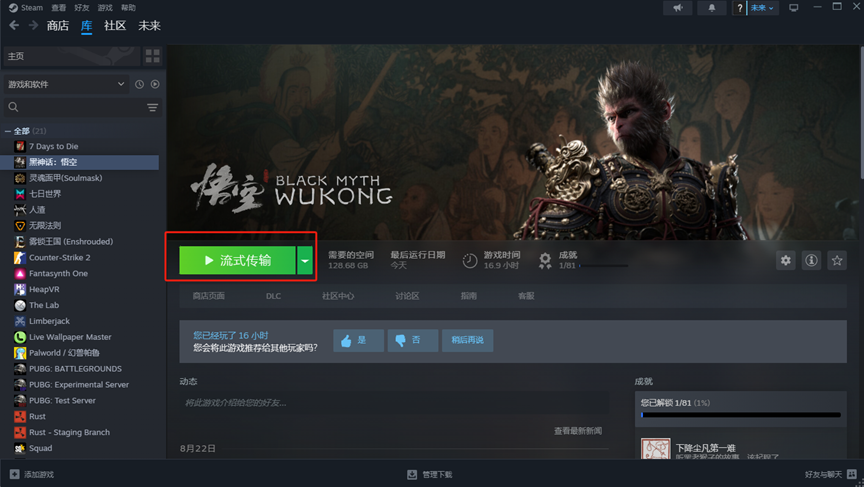Open the Games and Software dropdown
The width and height of the screenshot is (864, 487).
[x=66, y=84]
